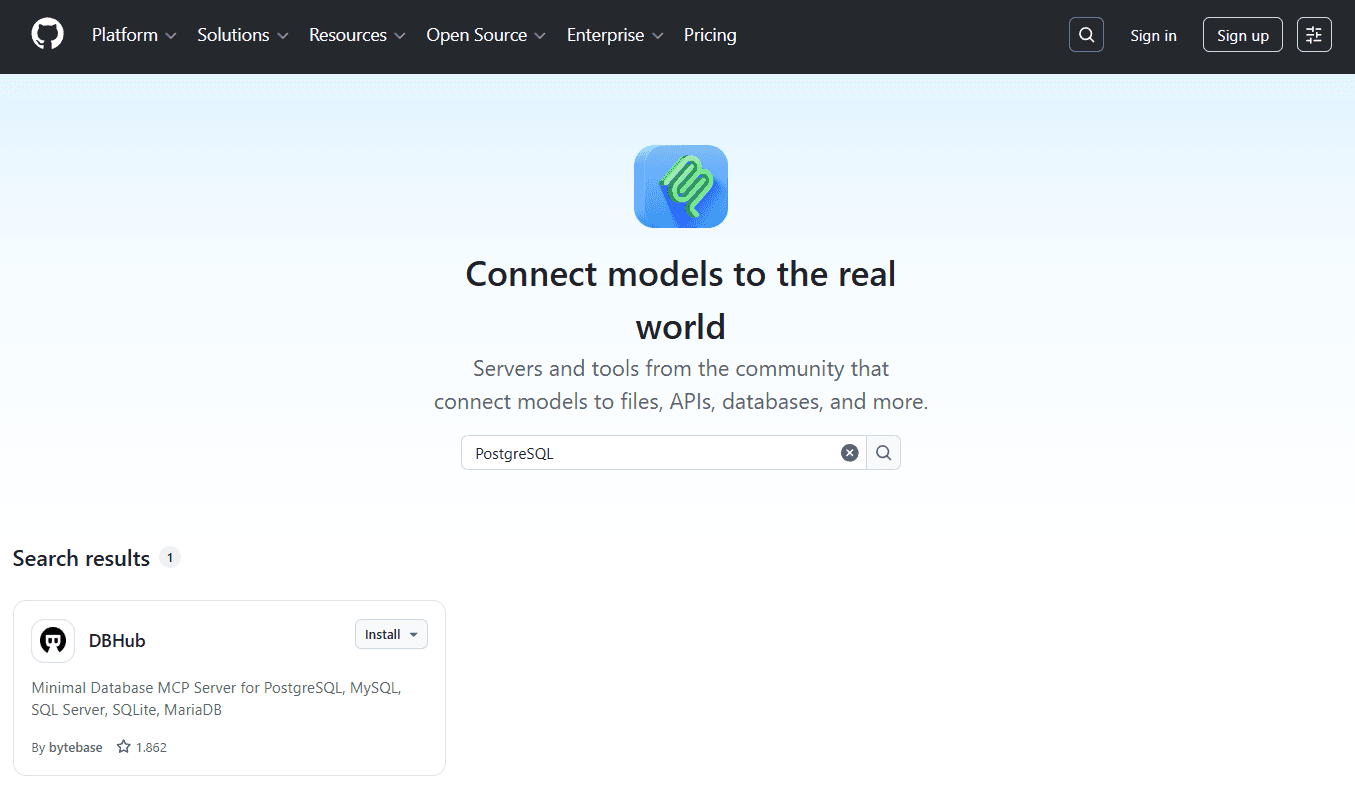The width and height of the screenshot is (1355, 797).
Task: Submit search with the magnifier button
Action: point(883,452)
